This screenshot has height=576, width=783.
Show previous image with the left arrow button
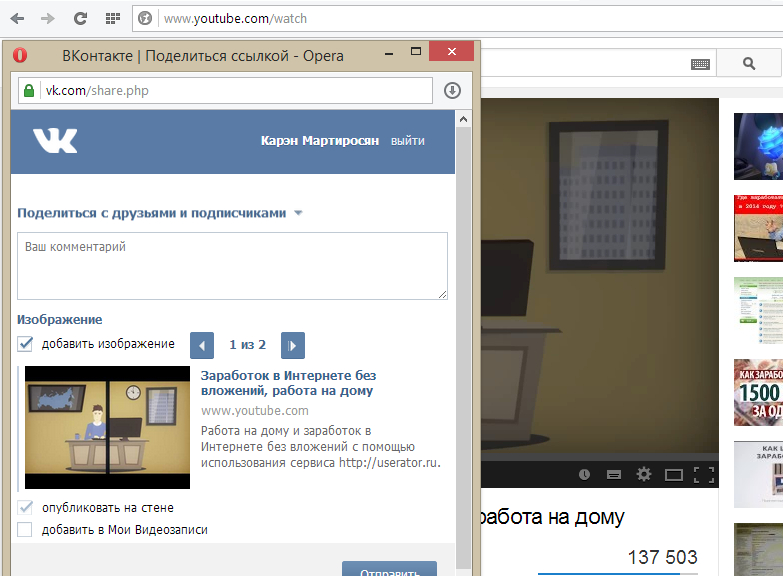click(202, 345)
